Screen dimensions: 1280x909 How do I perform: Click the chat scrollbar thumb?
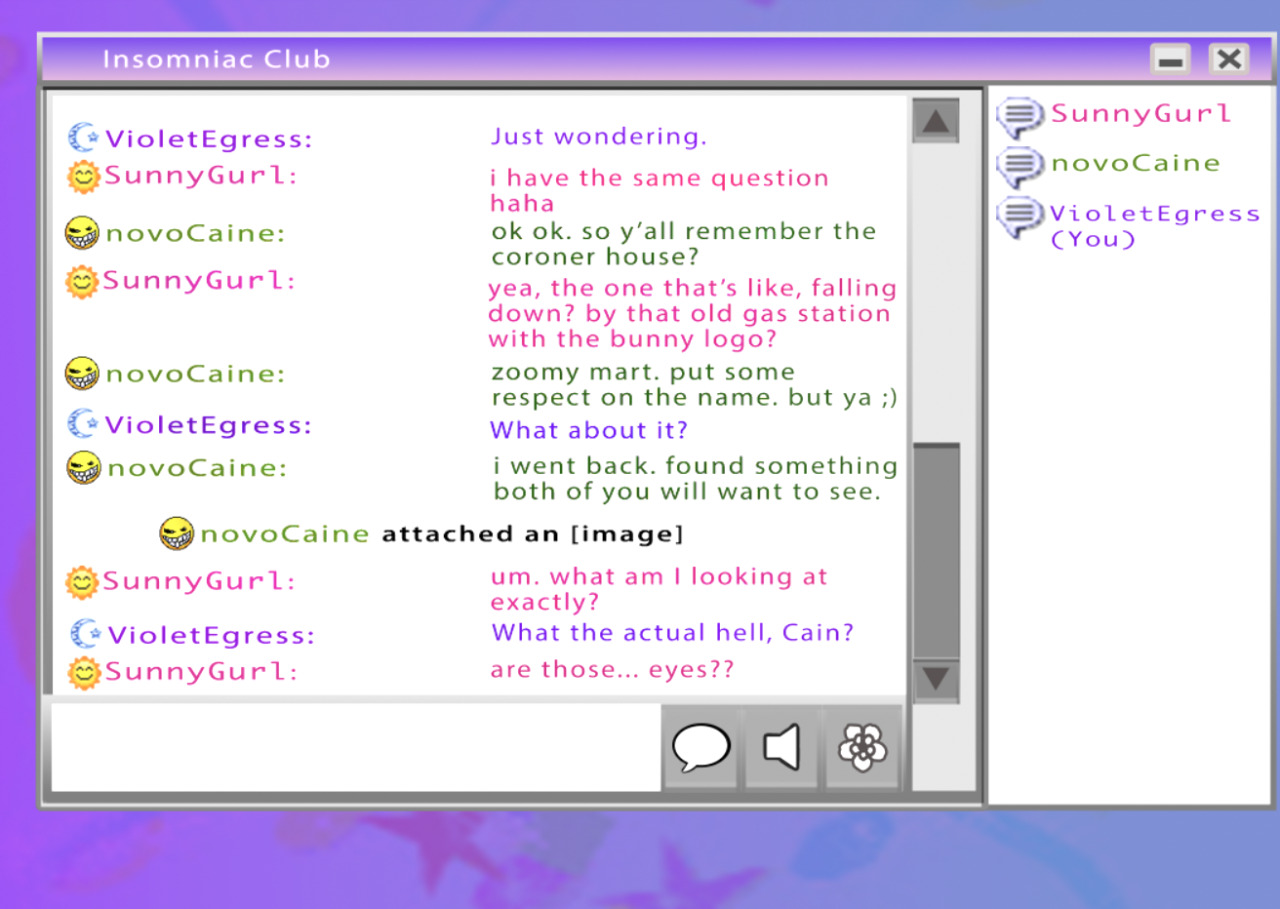pos(936,550)
